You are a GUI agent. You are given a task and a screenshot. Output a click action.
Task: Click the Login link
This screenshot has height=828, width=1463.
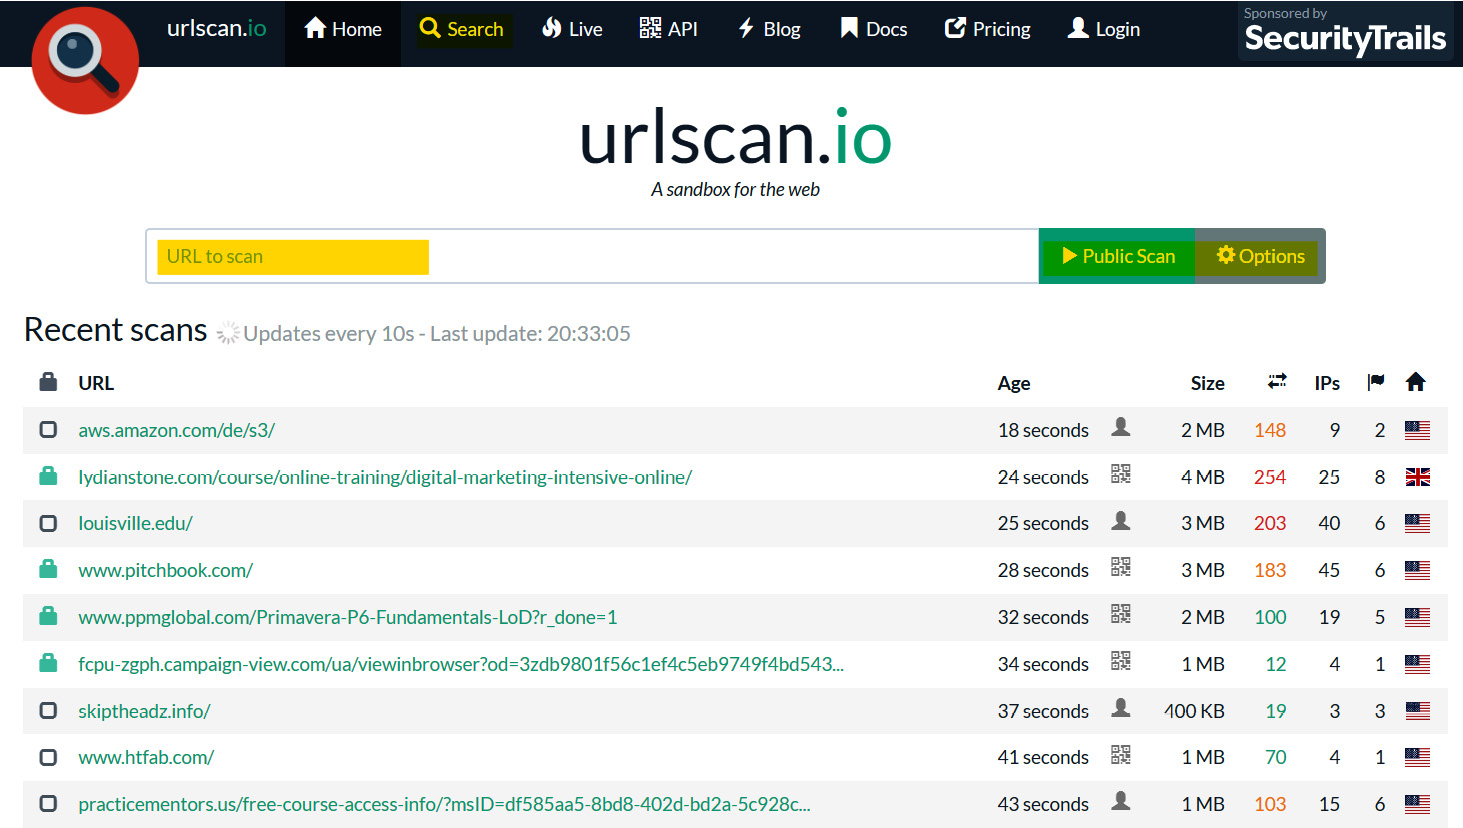click(x=1104, y=29)
